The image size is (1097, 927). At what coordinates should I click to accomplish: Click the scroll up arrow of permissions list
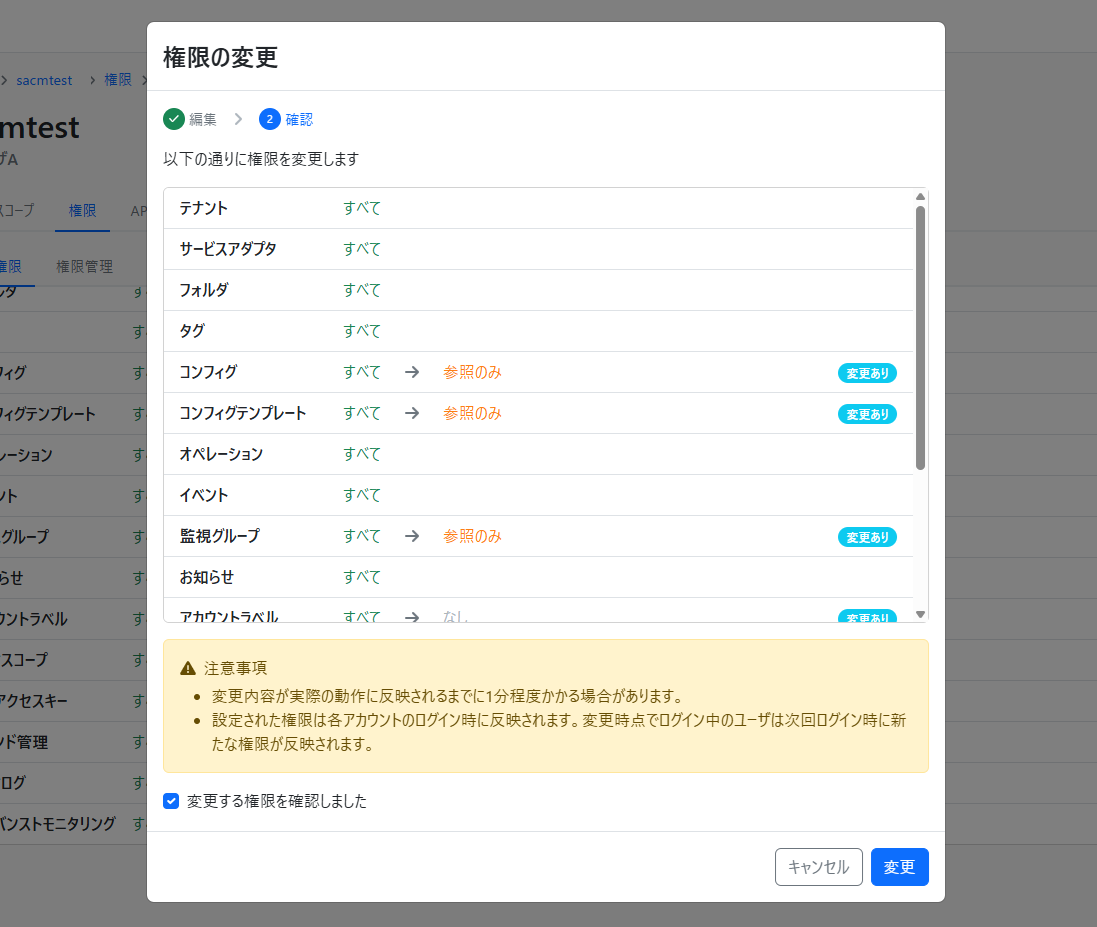click(920, 197)
